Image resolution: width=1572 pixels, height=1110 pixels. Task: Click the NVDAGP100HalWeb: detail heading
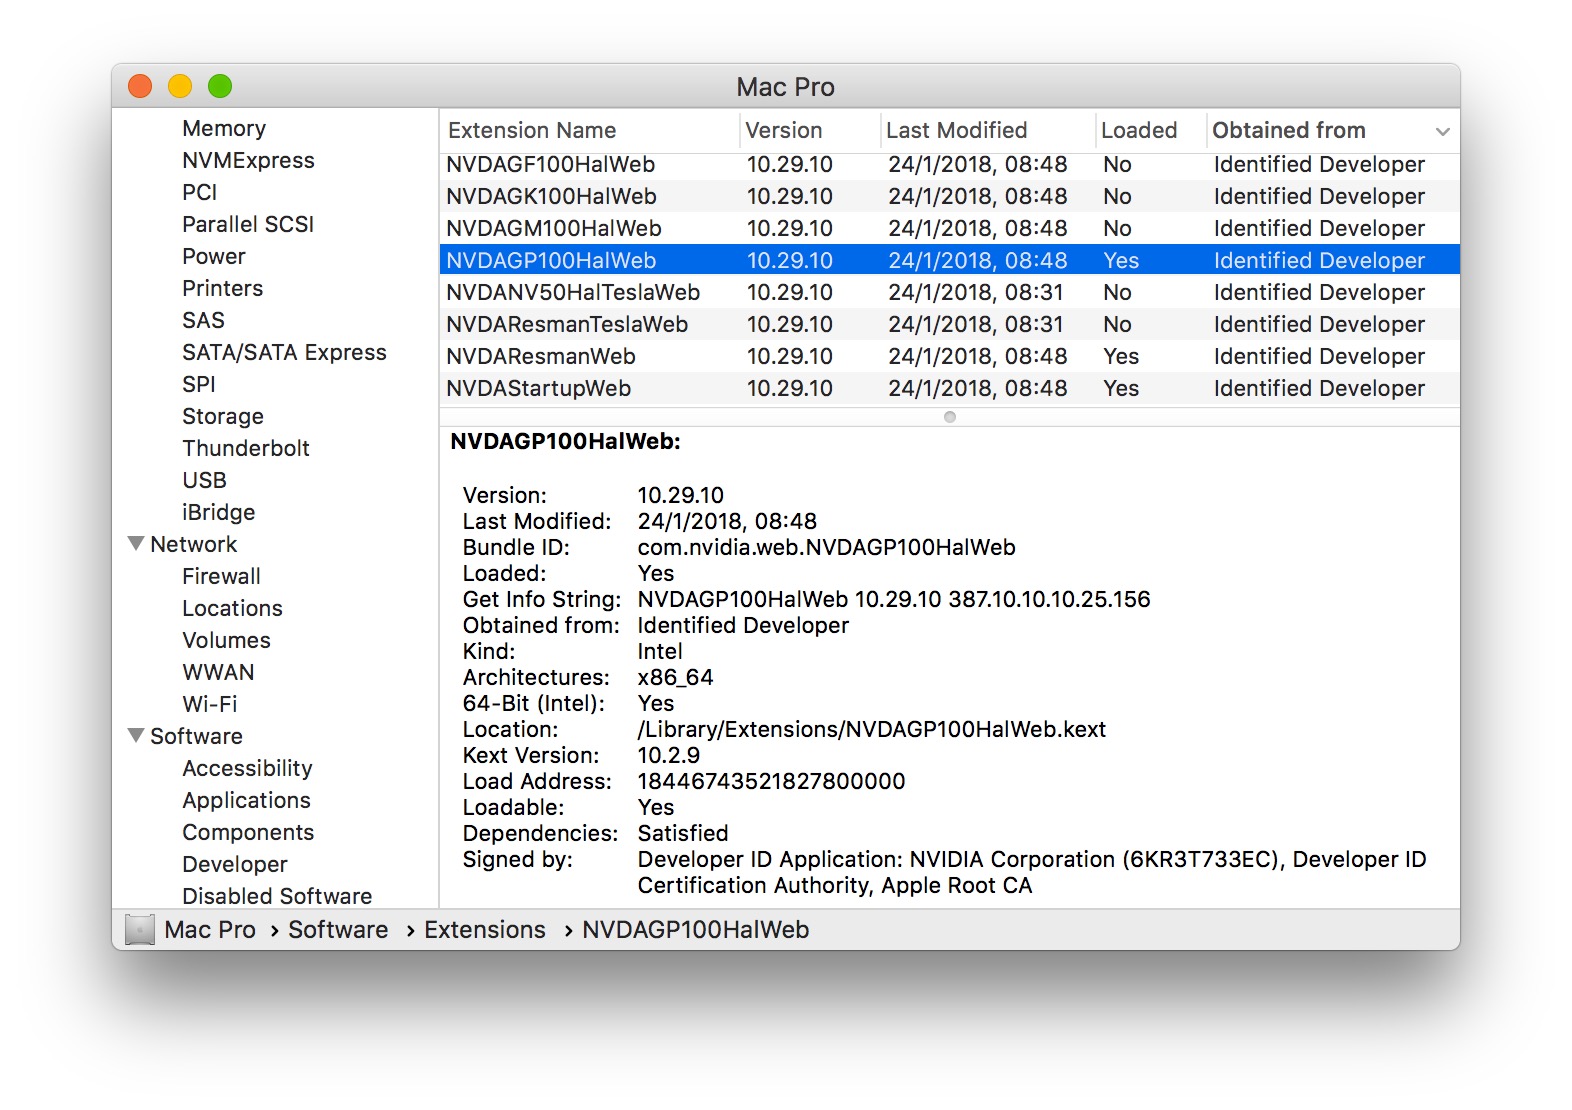pyautogui.click(x=565, y=441)
